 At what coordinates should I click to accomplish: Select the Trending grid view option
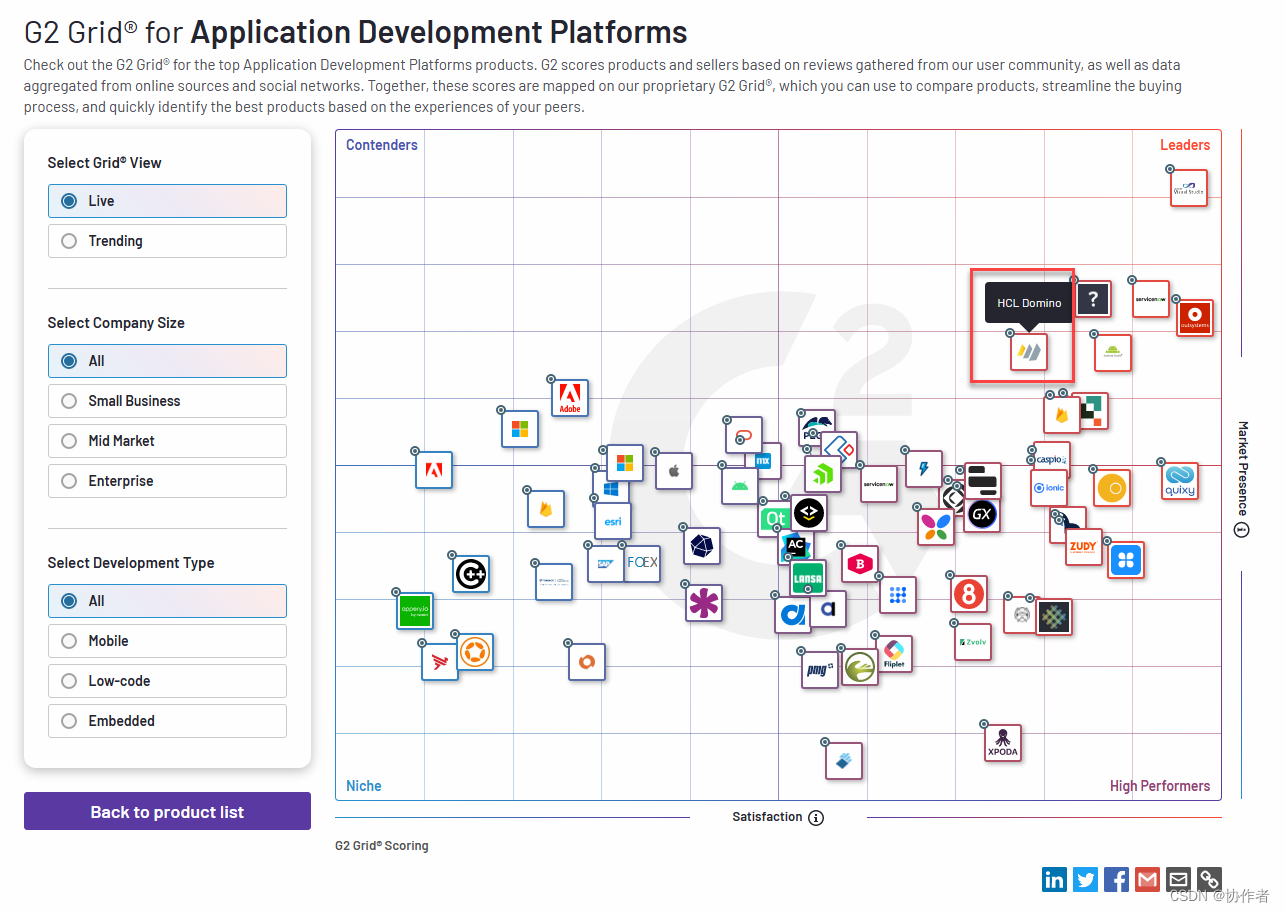167,241
